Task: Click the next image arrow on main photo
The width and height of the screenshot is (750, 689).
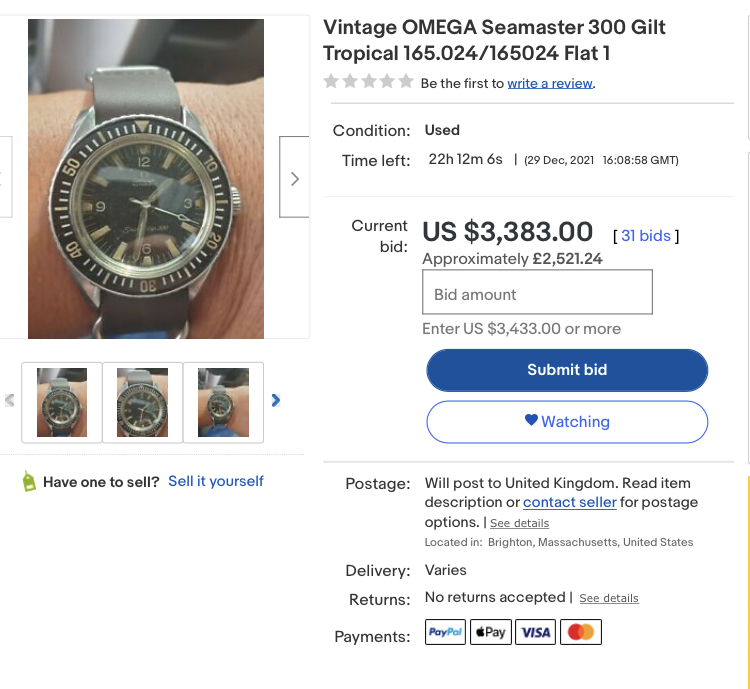Action: click(x=294, y=178)
